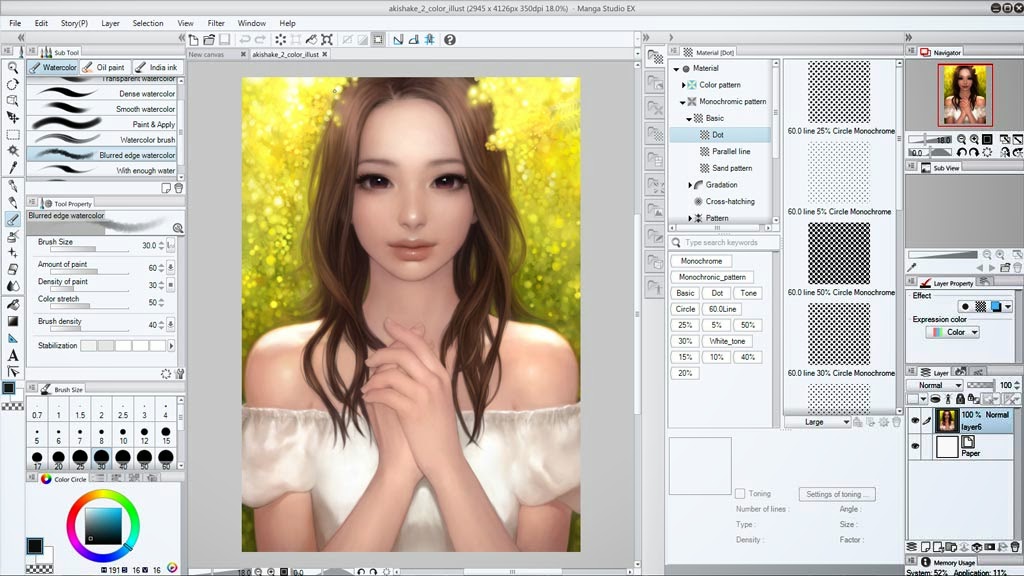This screenshot has width=1024, height=576.
Task: Delete layer using trash icon at bottom
Action: 1015,547
